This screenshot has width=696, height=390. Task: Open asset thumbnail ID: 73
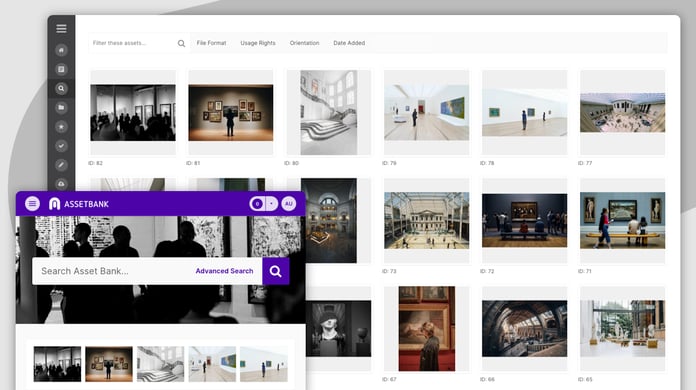(427, 221)
